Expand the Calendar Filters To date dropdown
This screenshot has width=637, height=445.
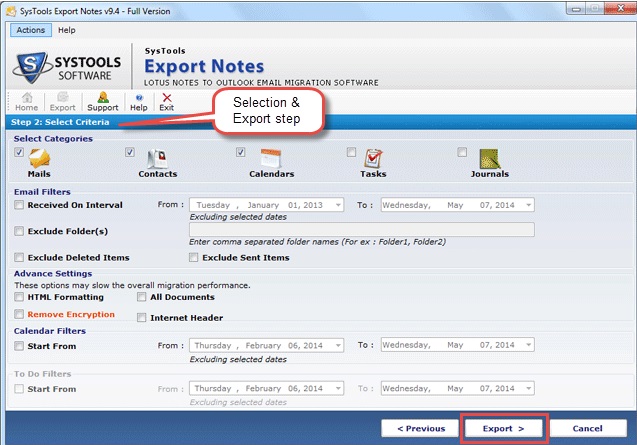pyautogui.click(x=527, y=345)
